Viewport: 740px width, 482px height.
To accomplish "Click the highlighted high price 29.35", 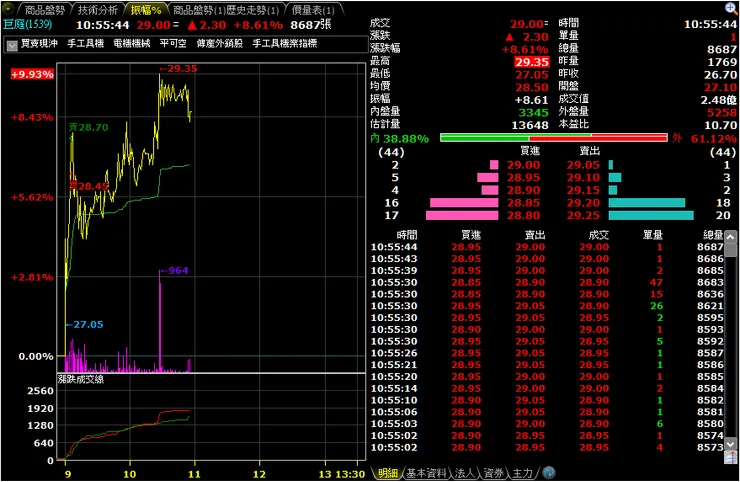I will point(532,62).
